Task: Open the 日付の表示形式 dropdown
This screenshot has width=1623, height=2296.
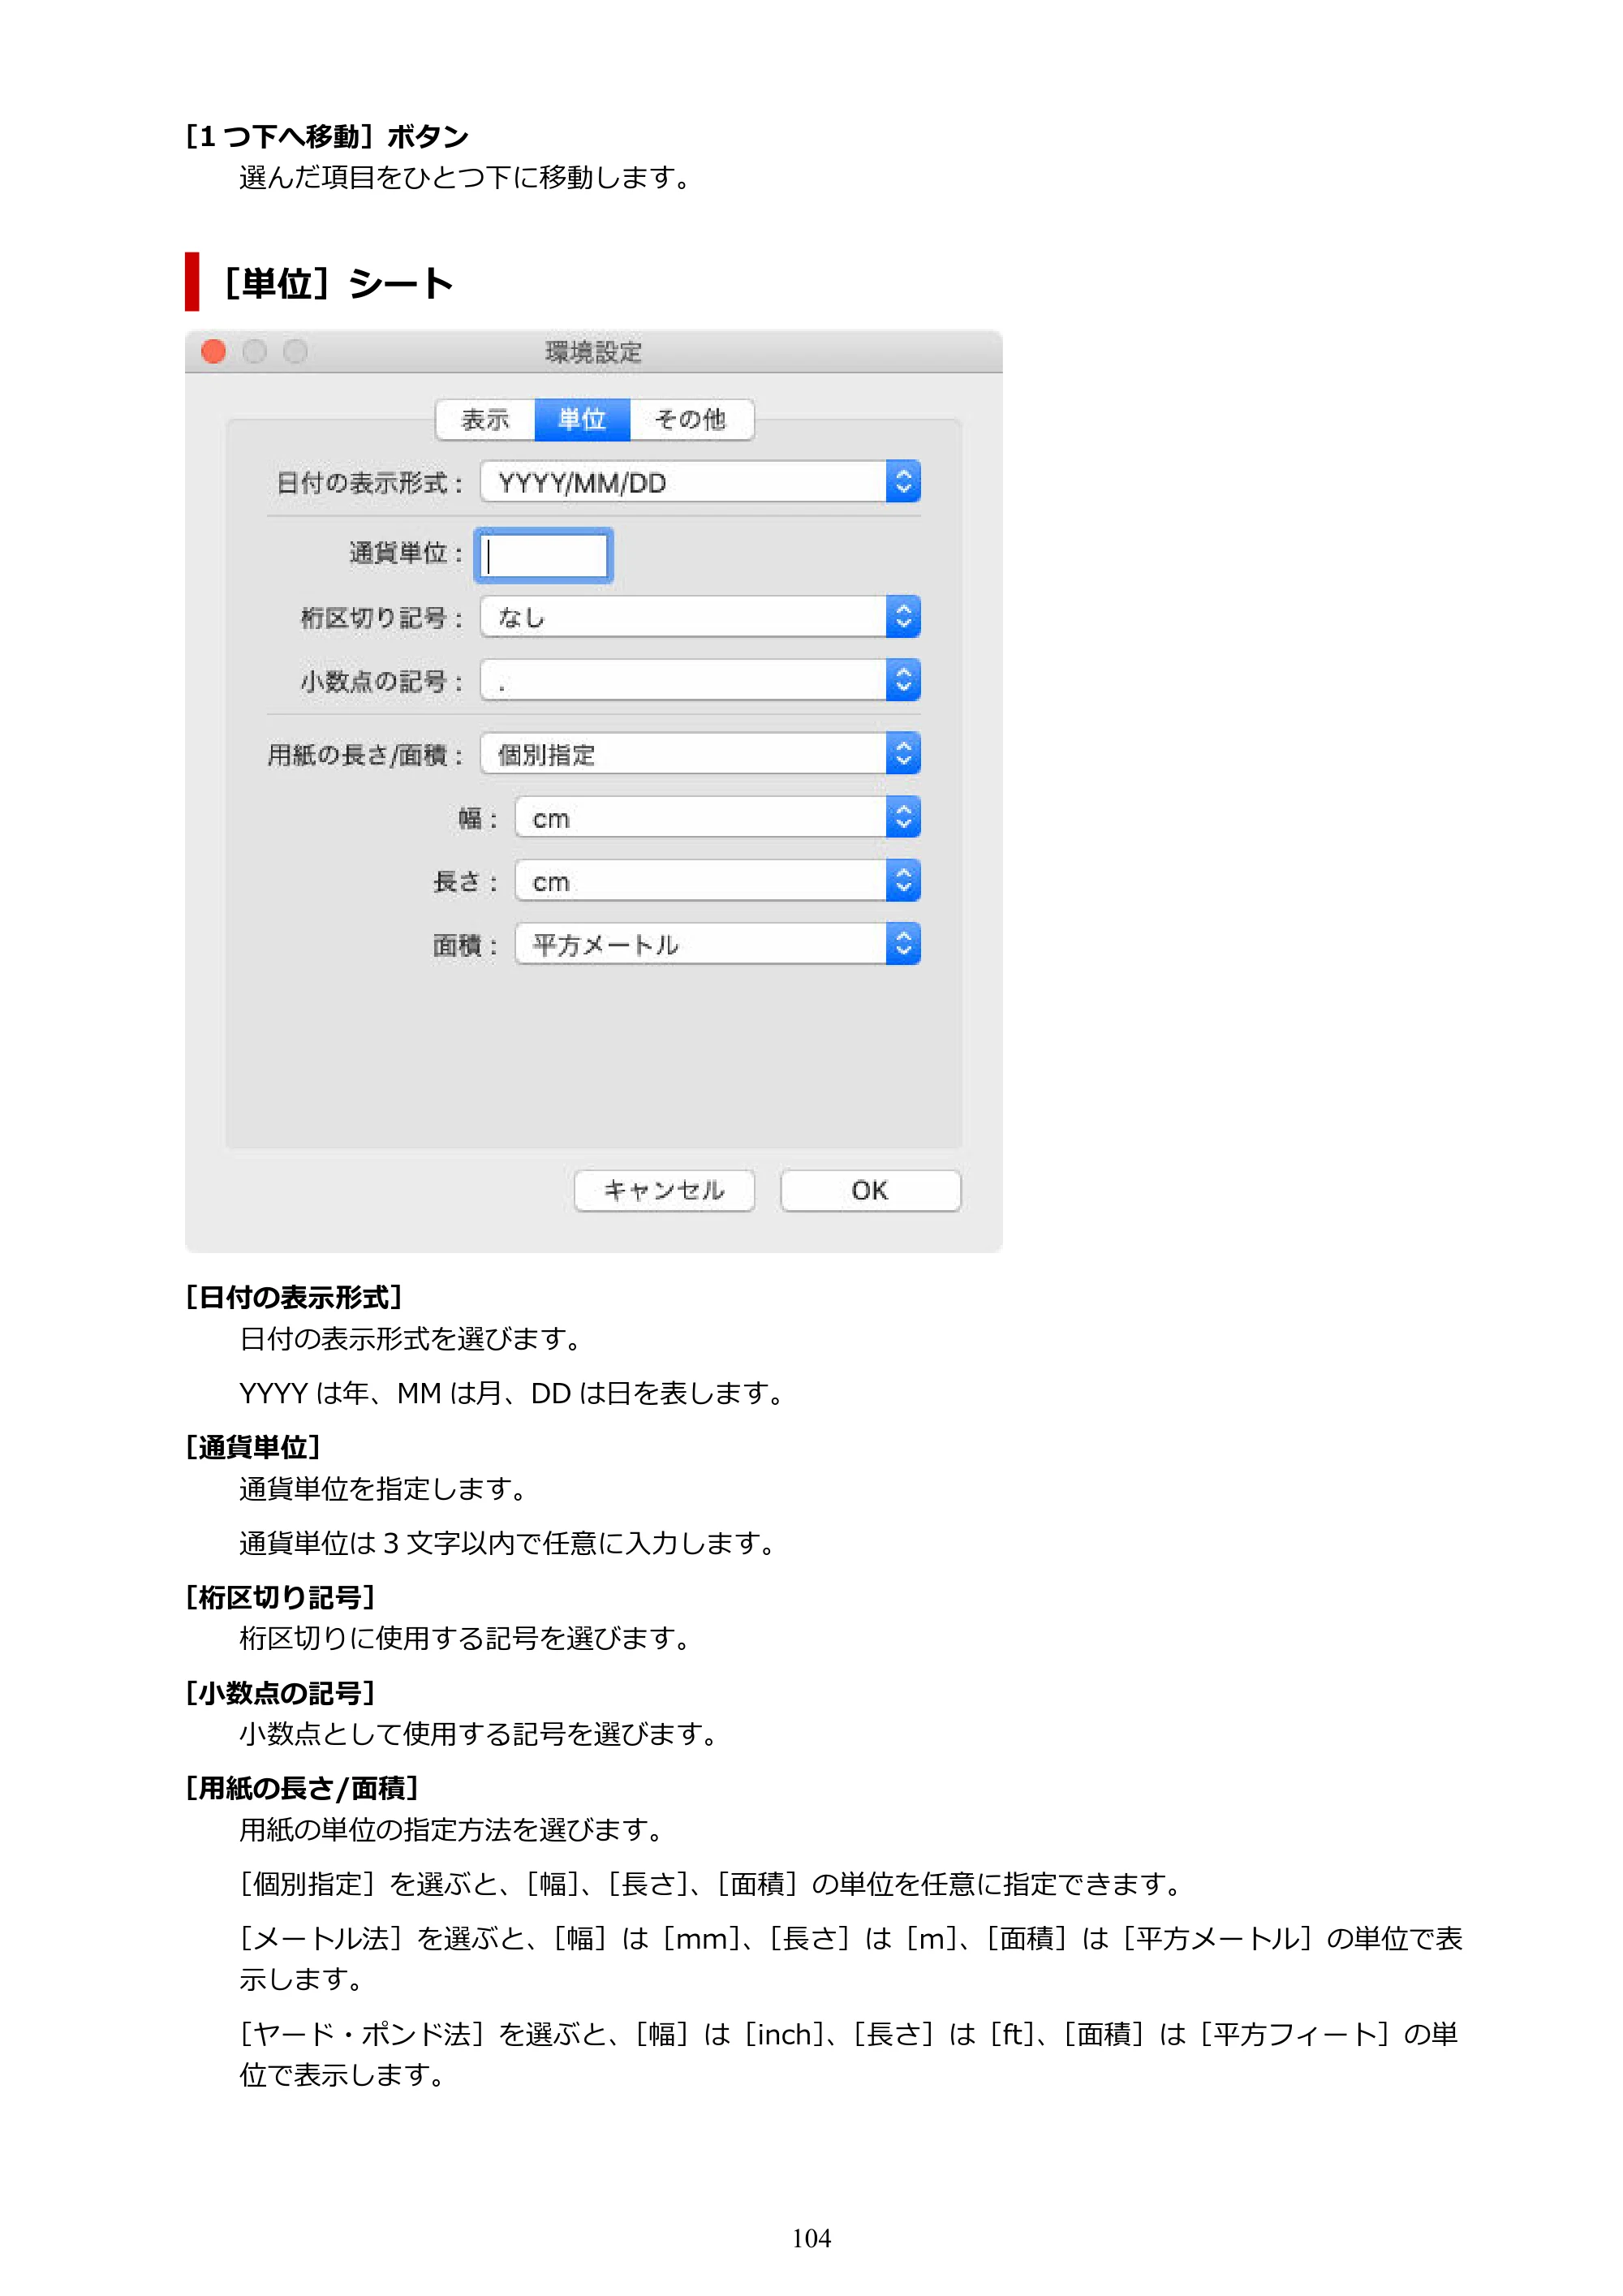Action: coord(700,482)
